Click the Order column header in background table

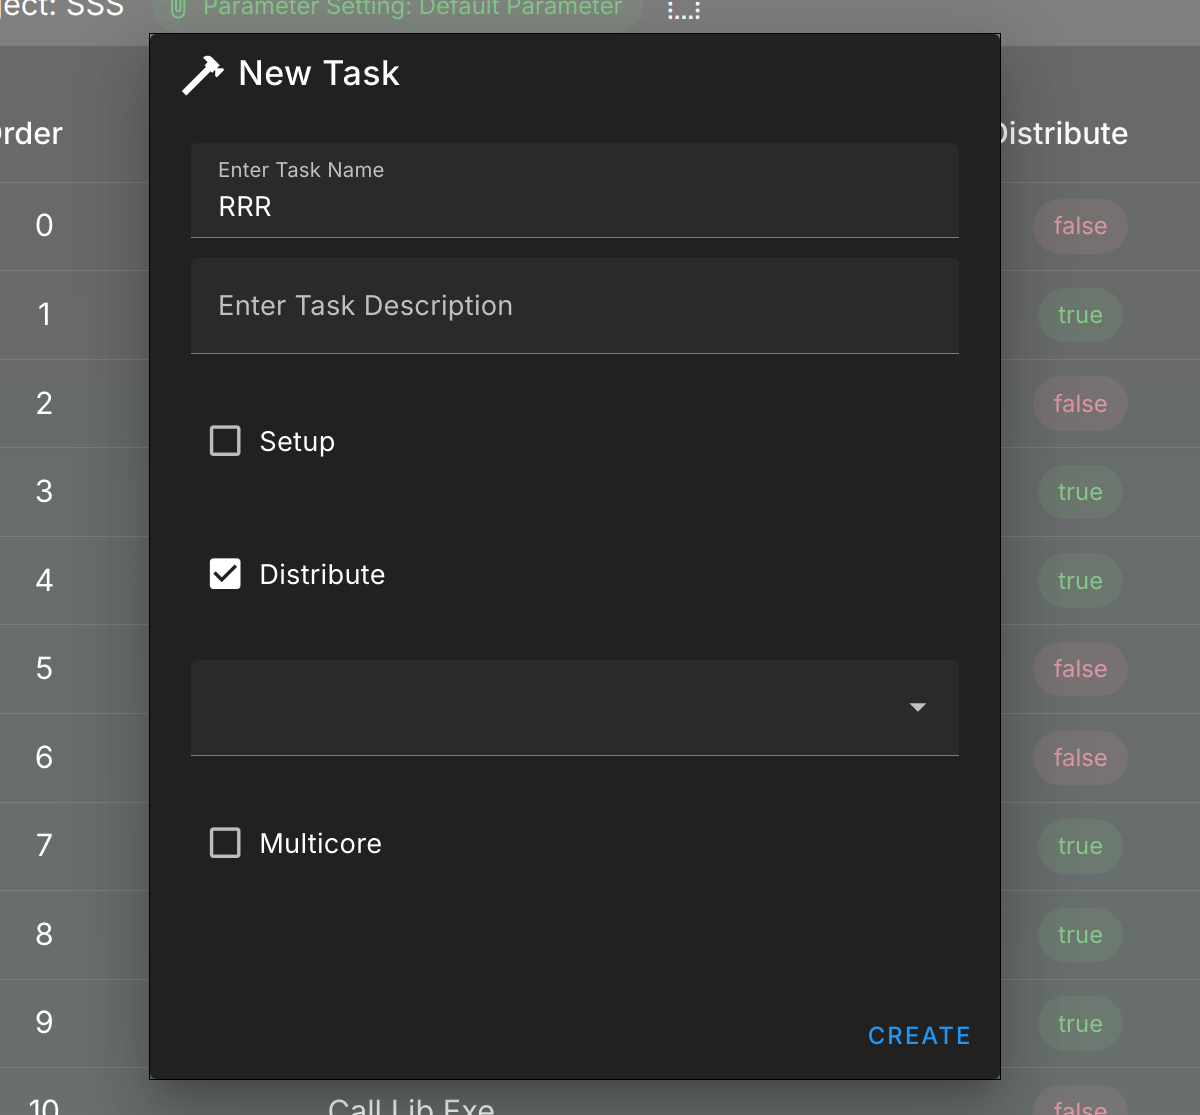[31, 133]
